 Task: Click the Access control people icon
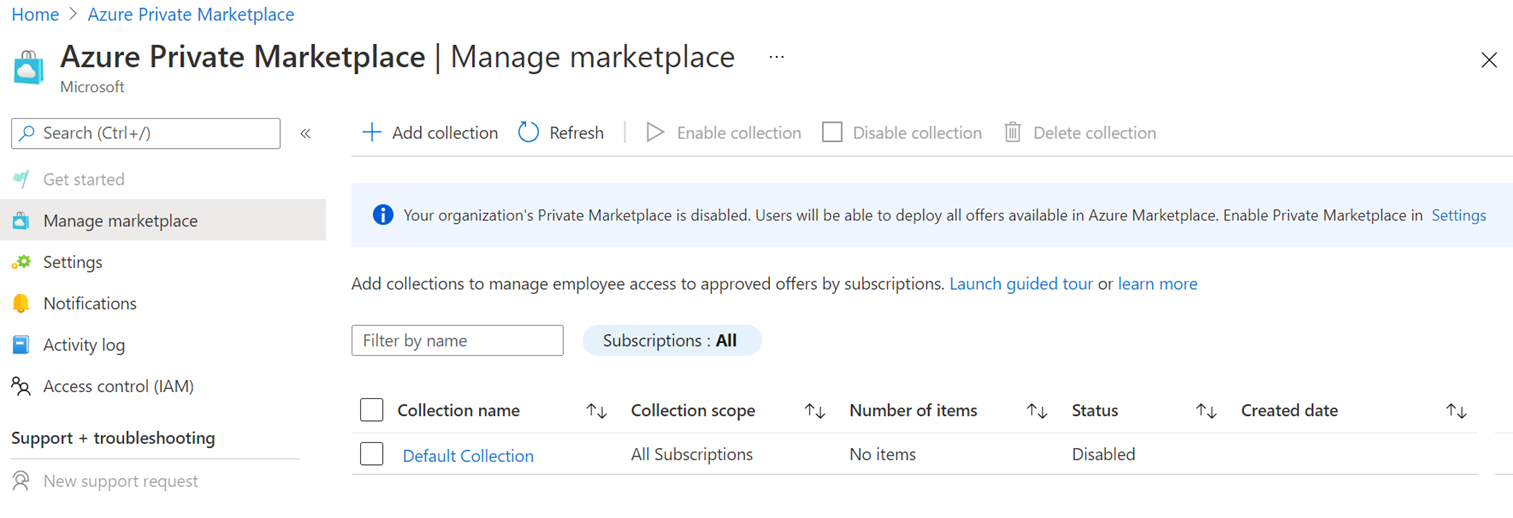(21, 386)
